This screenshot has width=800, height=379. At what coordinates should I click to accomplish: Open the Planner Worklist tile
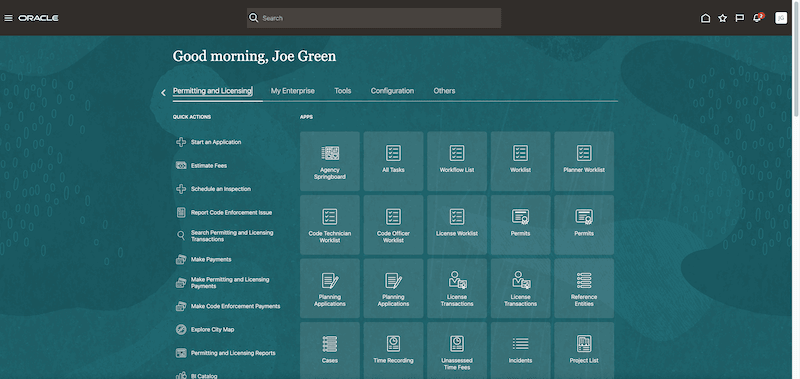584,161
